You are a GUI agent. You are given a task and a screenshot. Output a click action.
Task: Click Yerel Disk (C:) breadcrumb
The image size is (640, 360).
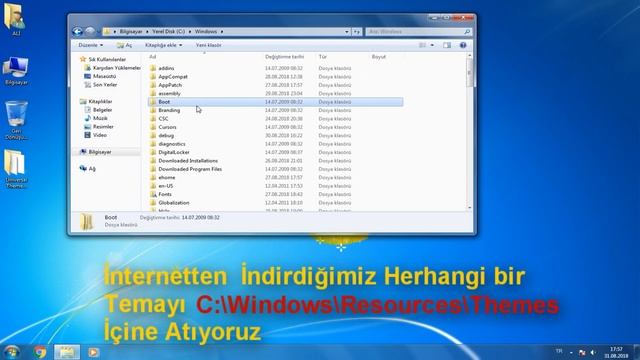coord(169,31)
